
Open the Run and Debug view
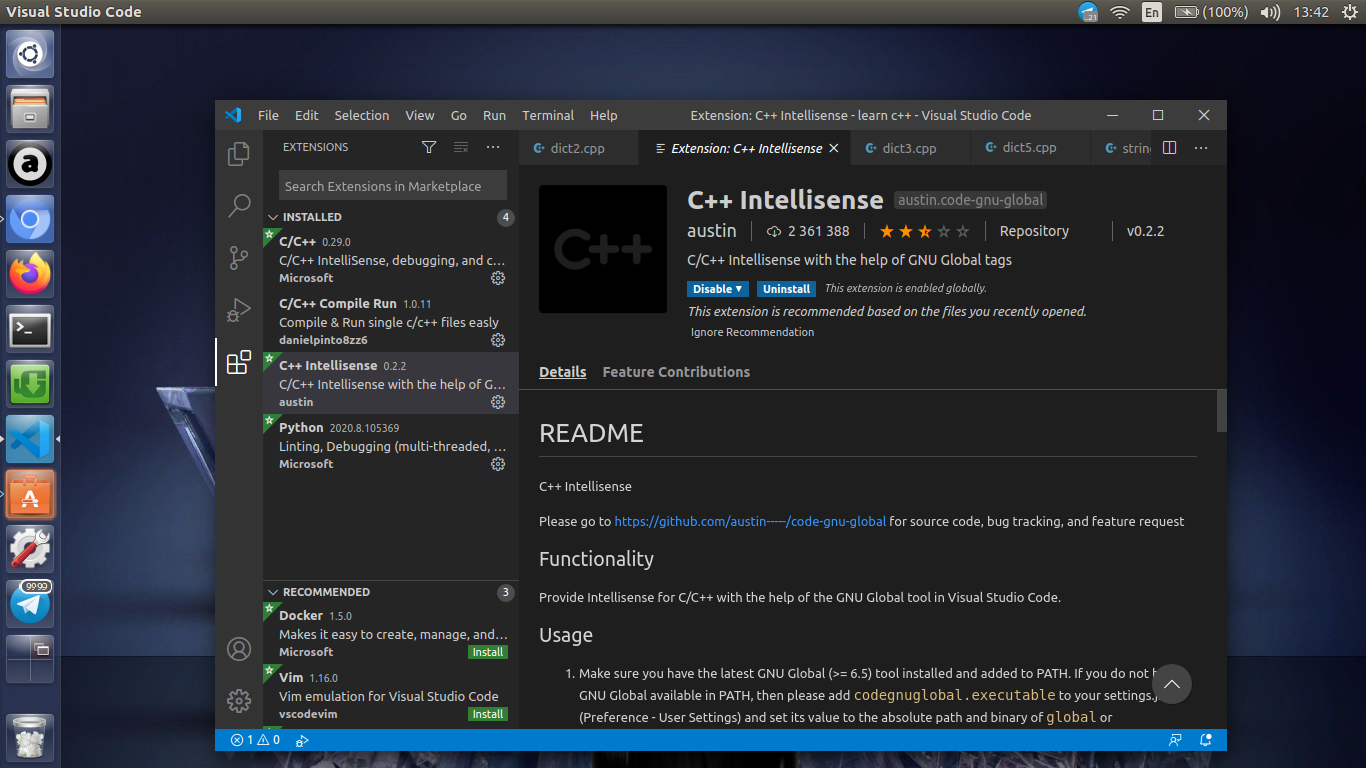239,310
